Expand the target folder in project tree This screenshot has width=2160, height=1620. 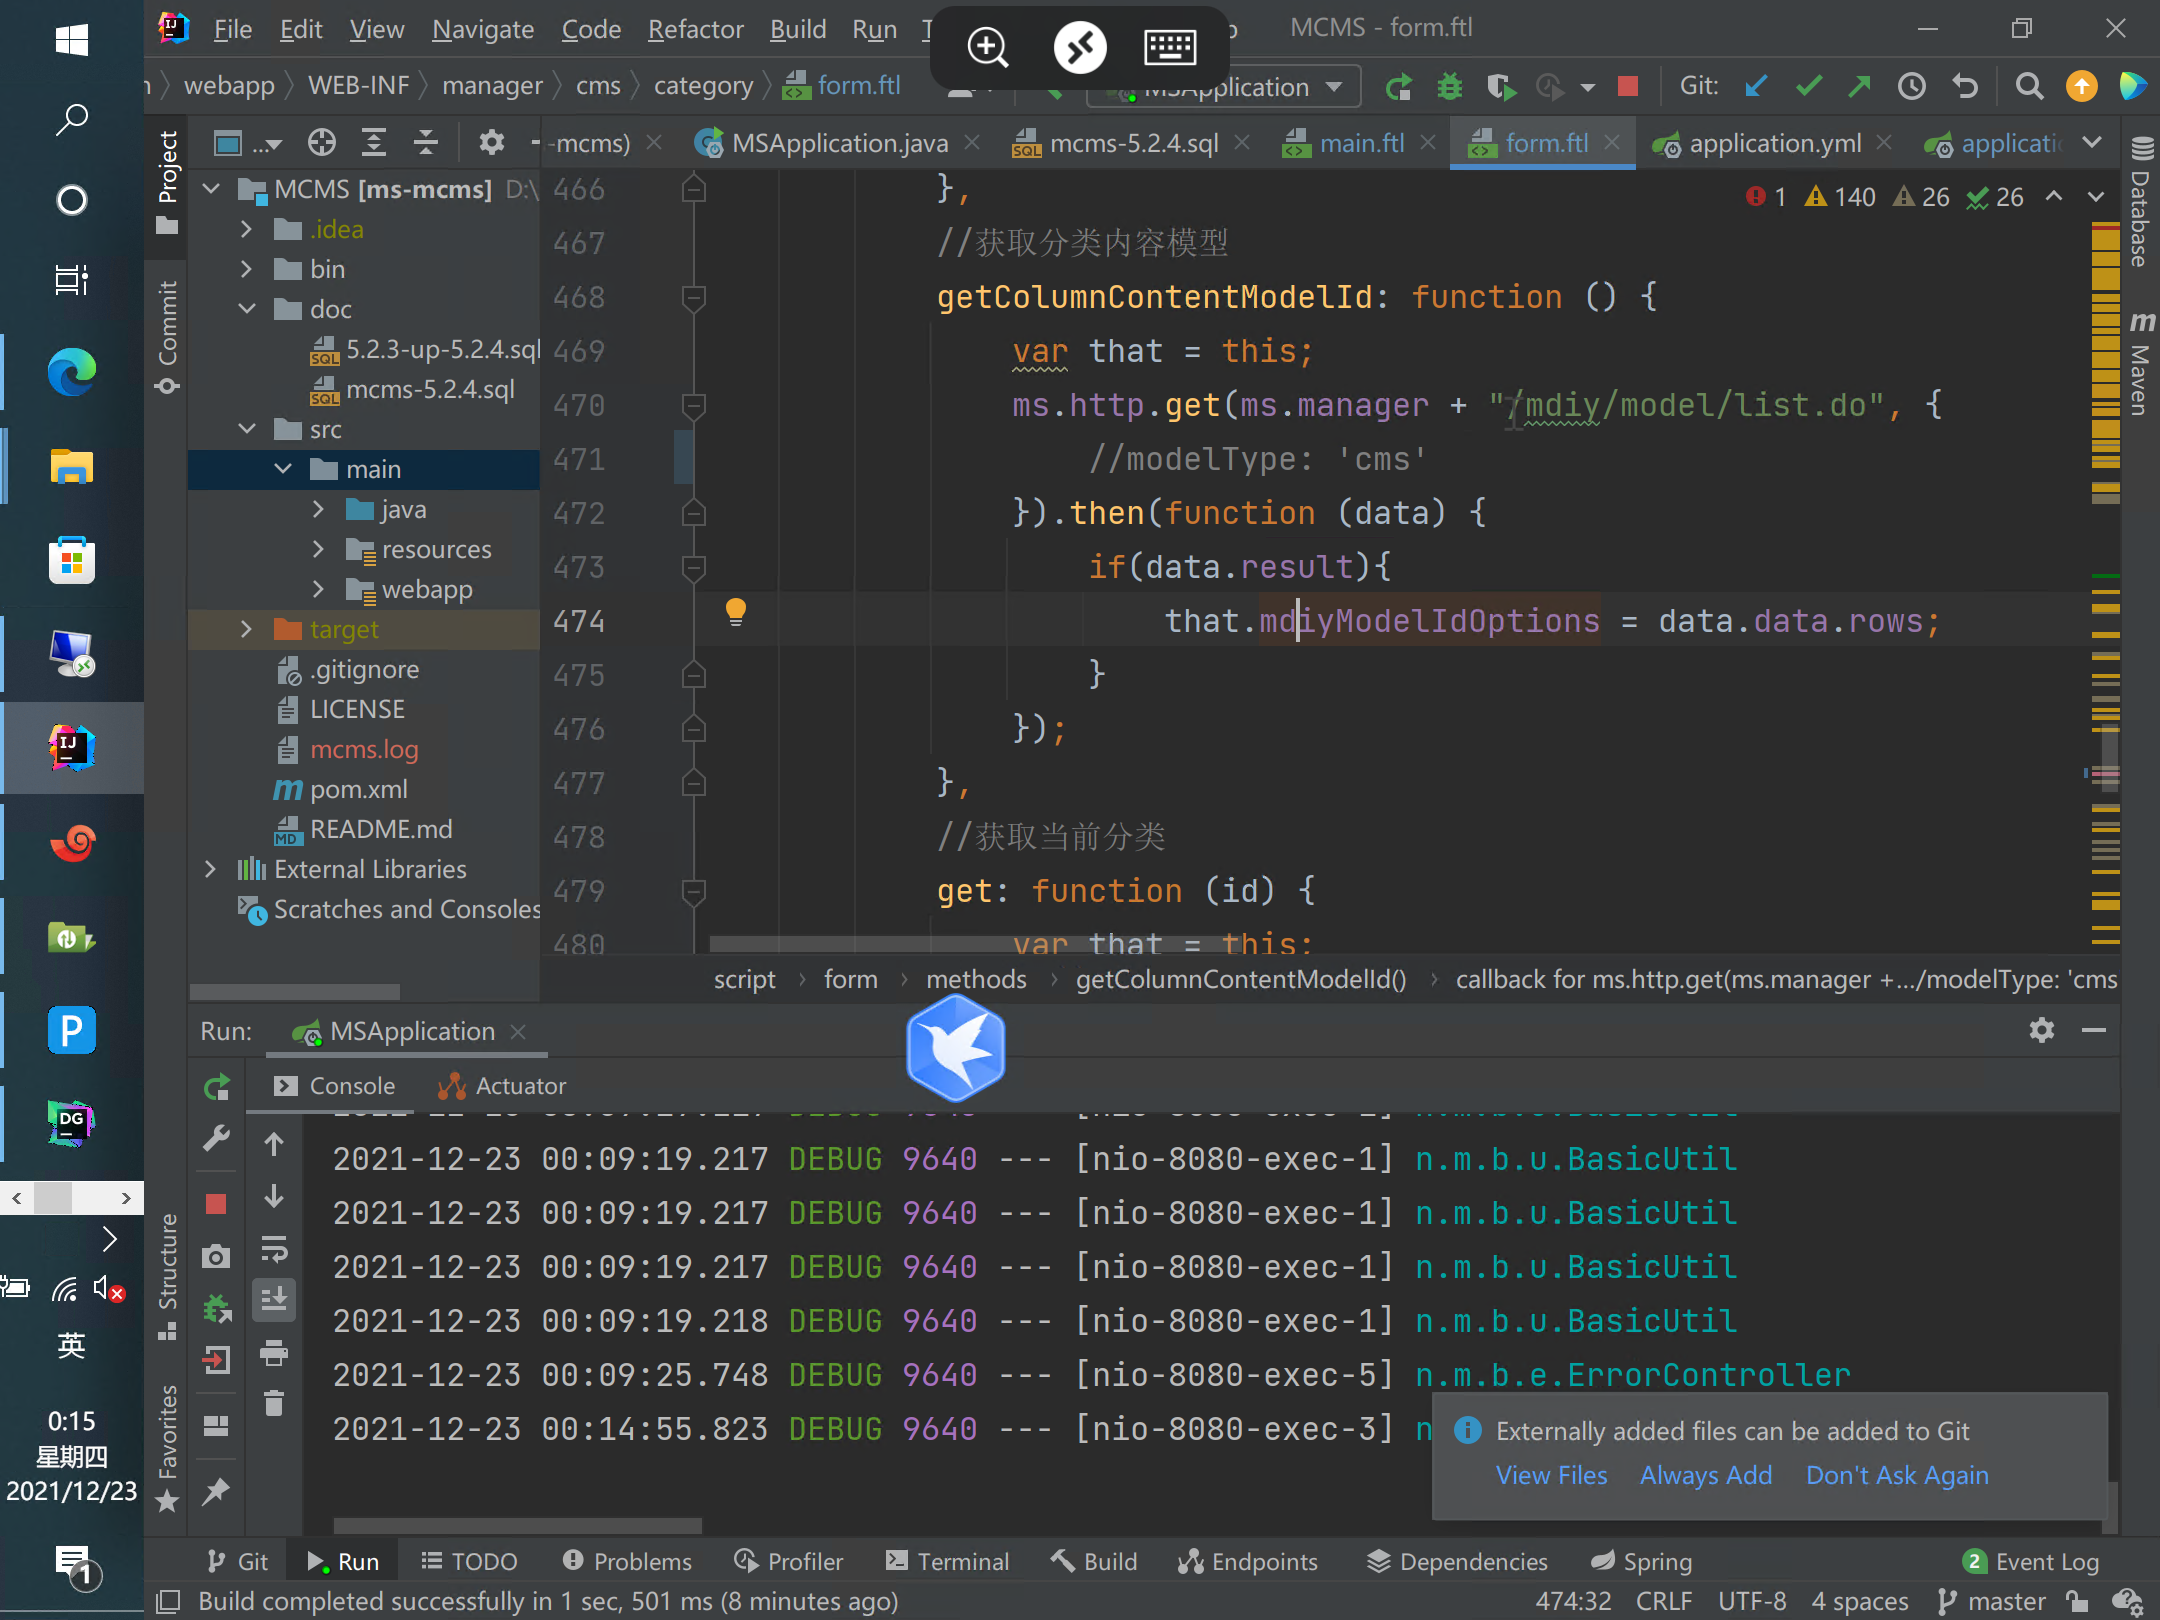coord(247,629)
